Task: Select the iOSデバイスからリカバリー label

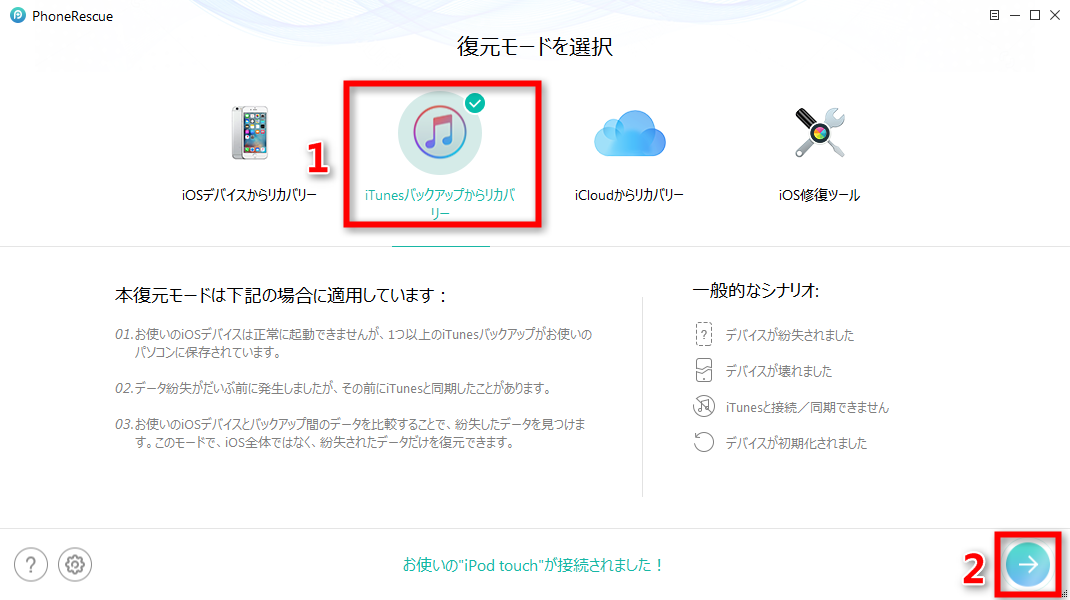Action: point(250,195)
